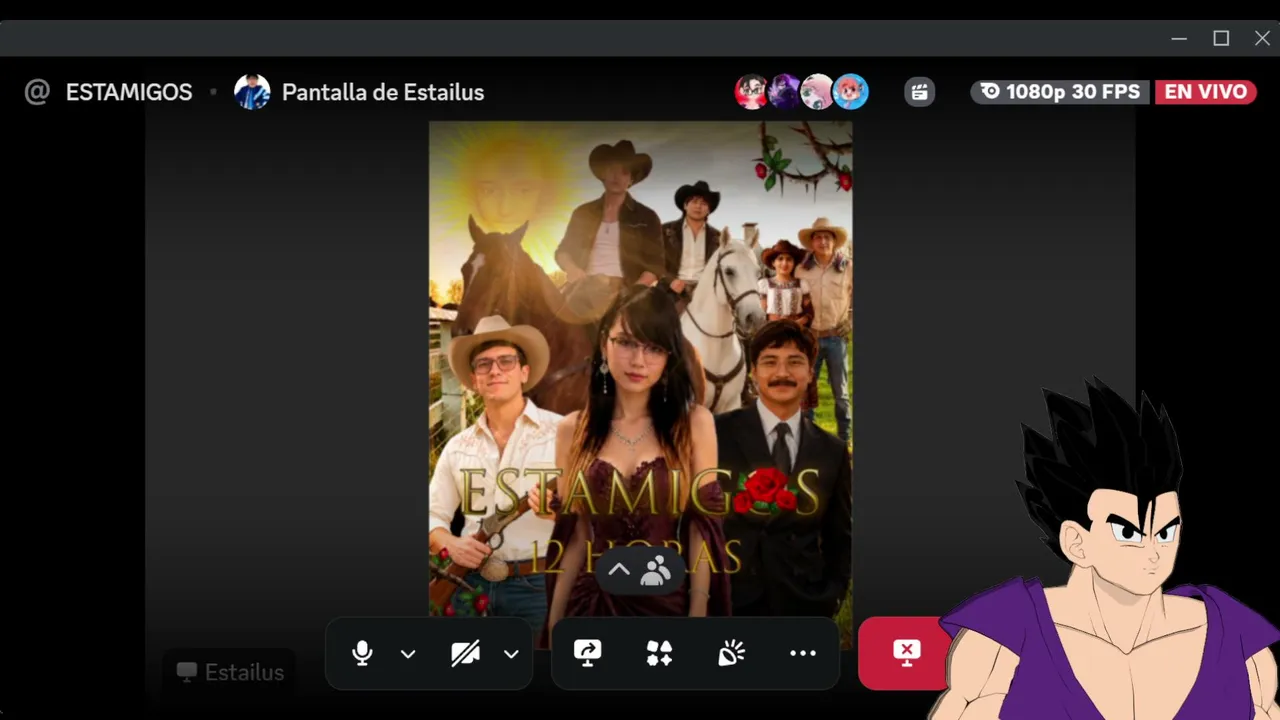Click the Estailus avatar in the header
The width and height of the screenshot is (1280, 720).
(x=252, y=92)
